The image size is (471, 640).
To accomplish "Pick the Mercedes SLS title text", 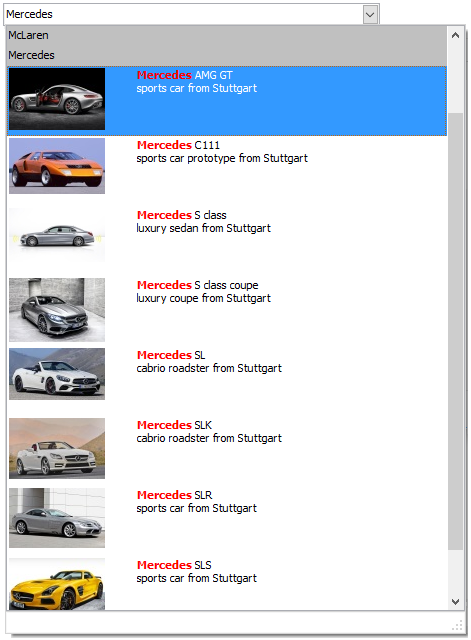I will pyautogui.click(x=174, y=565).
